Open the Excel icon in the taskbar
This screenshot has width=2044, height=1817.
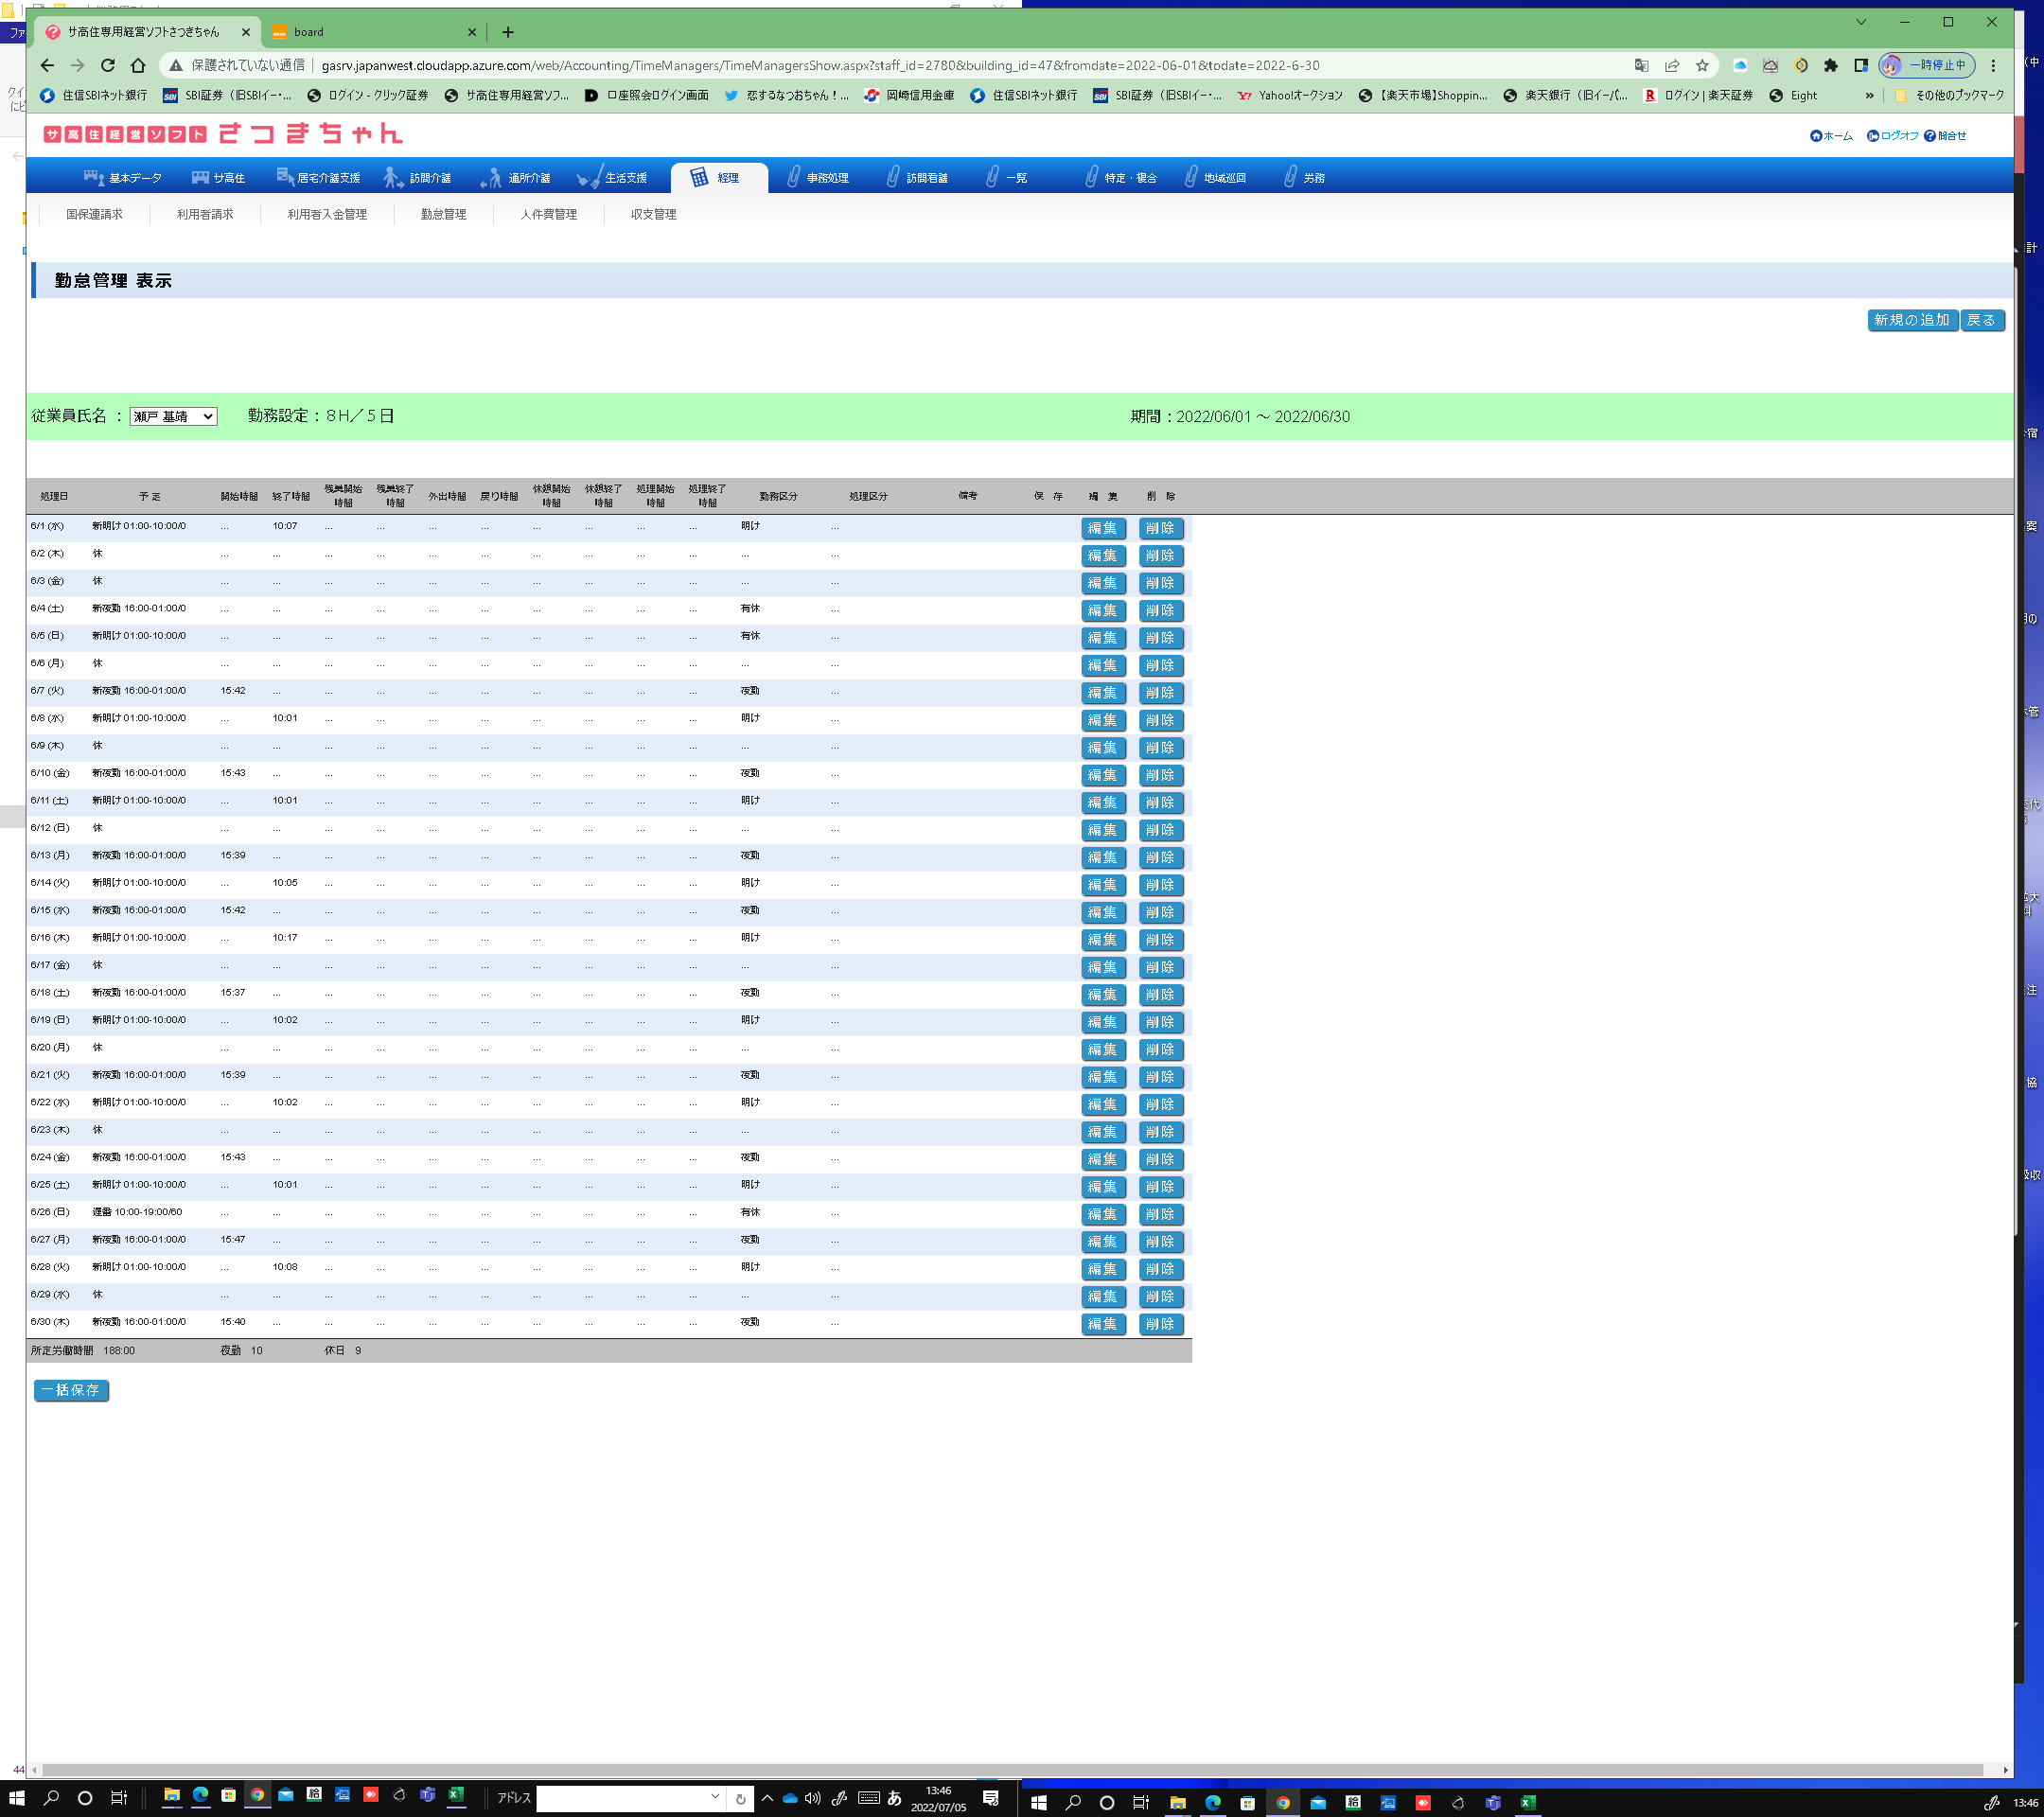pyautogui.click(x=456, y=1795)
